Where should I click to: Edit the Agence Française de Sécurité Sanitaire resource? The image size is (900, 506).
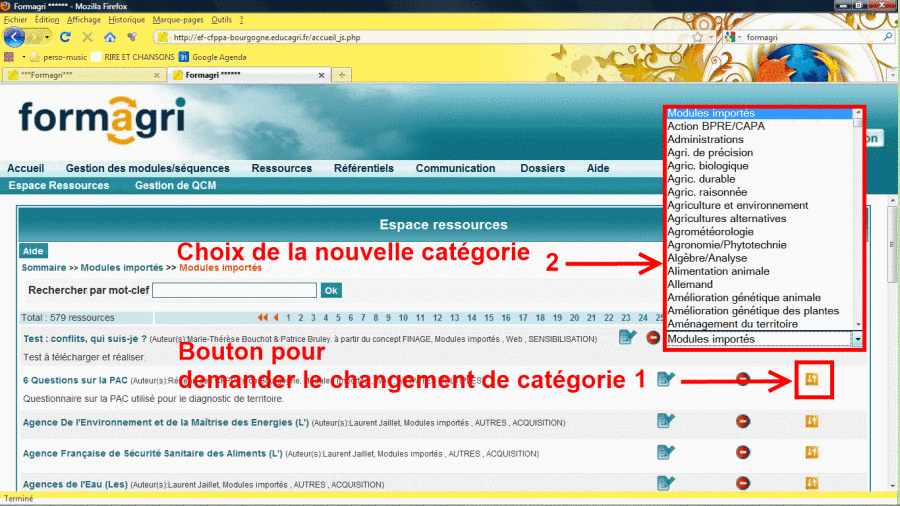coord(665,452)
